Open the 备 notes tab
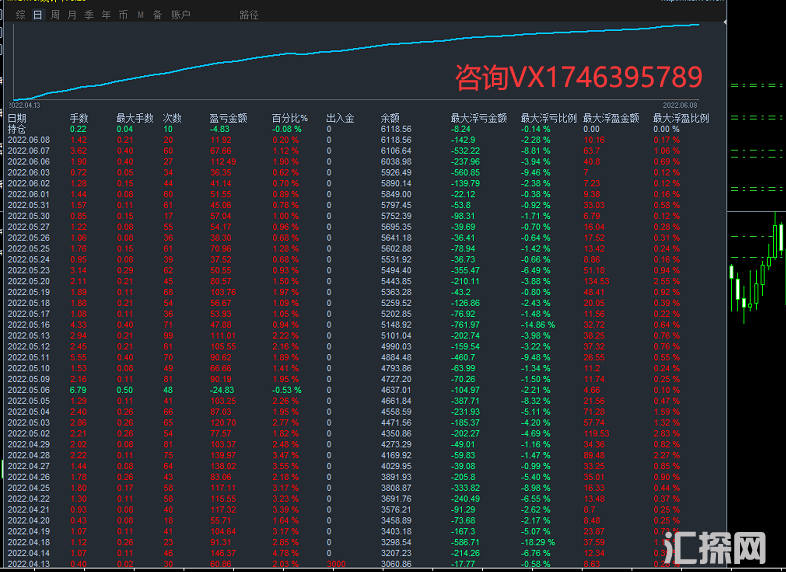This screenshot has width=786, height=572. coord(157,15)
